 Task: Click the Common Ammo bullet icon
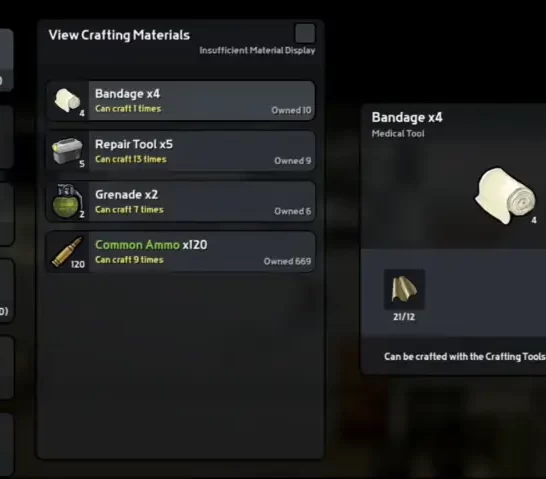[67, 252]
